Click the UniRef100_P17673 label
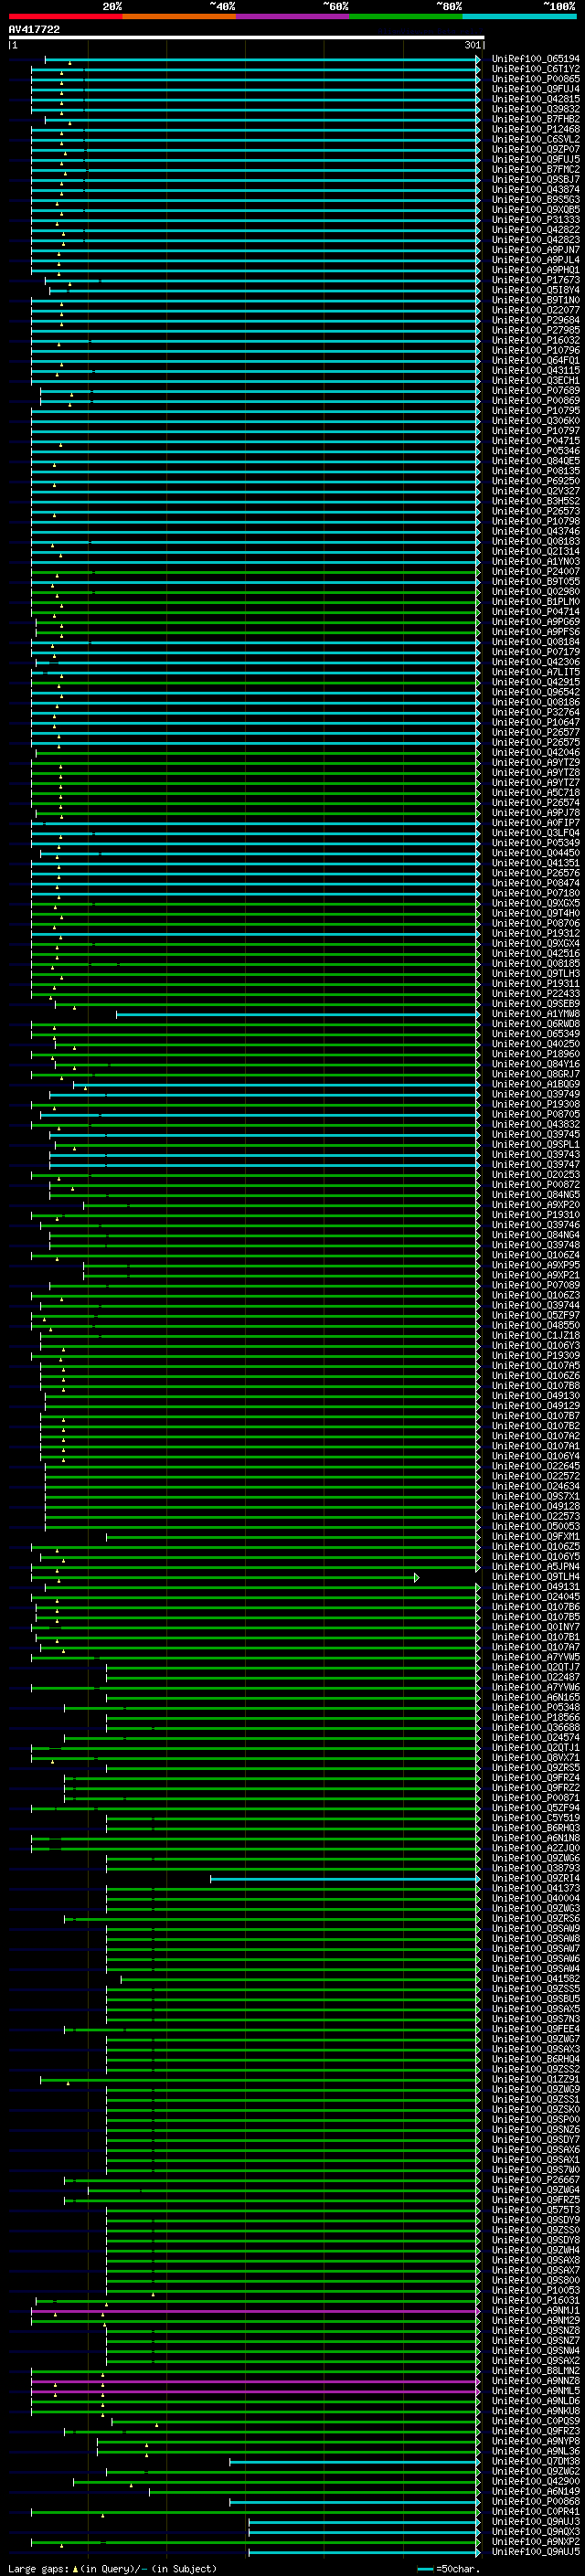This screenshot has width=585, height=2576. click(536, 280)
